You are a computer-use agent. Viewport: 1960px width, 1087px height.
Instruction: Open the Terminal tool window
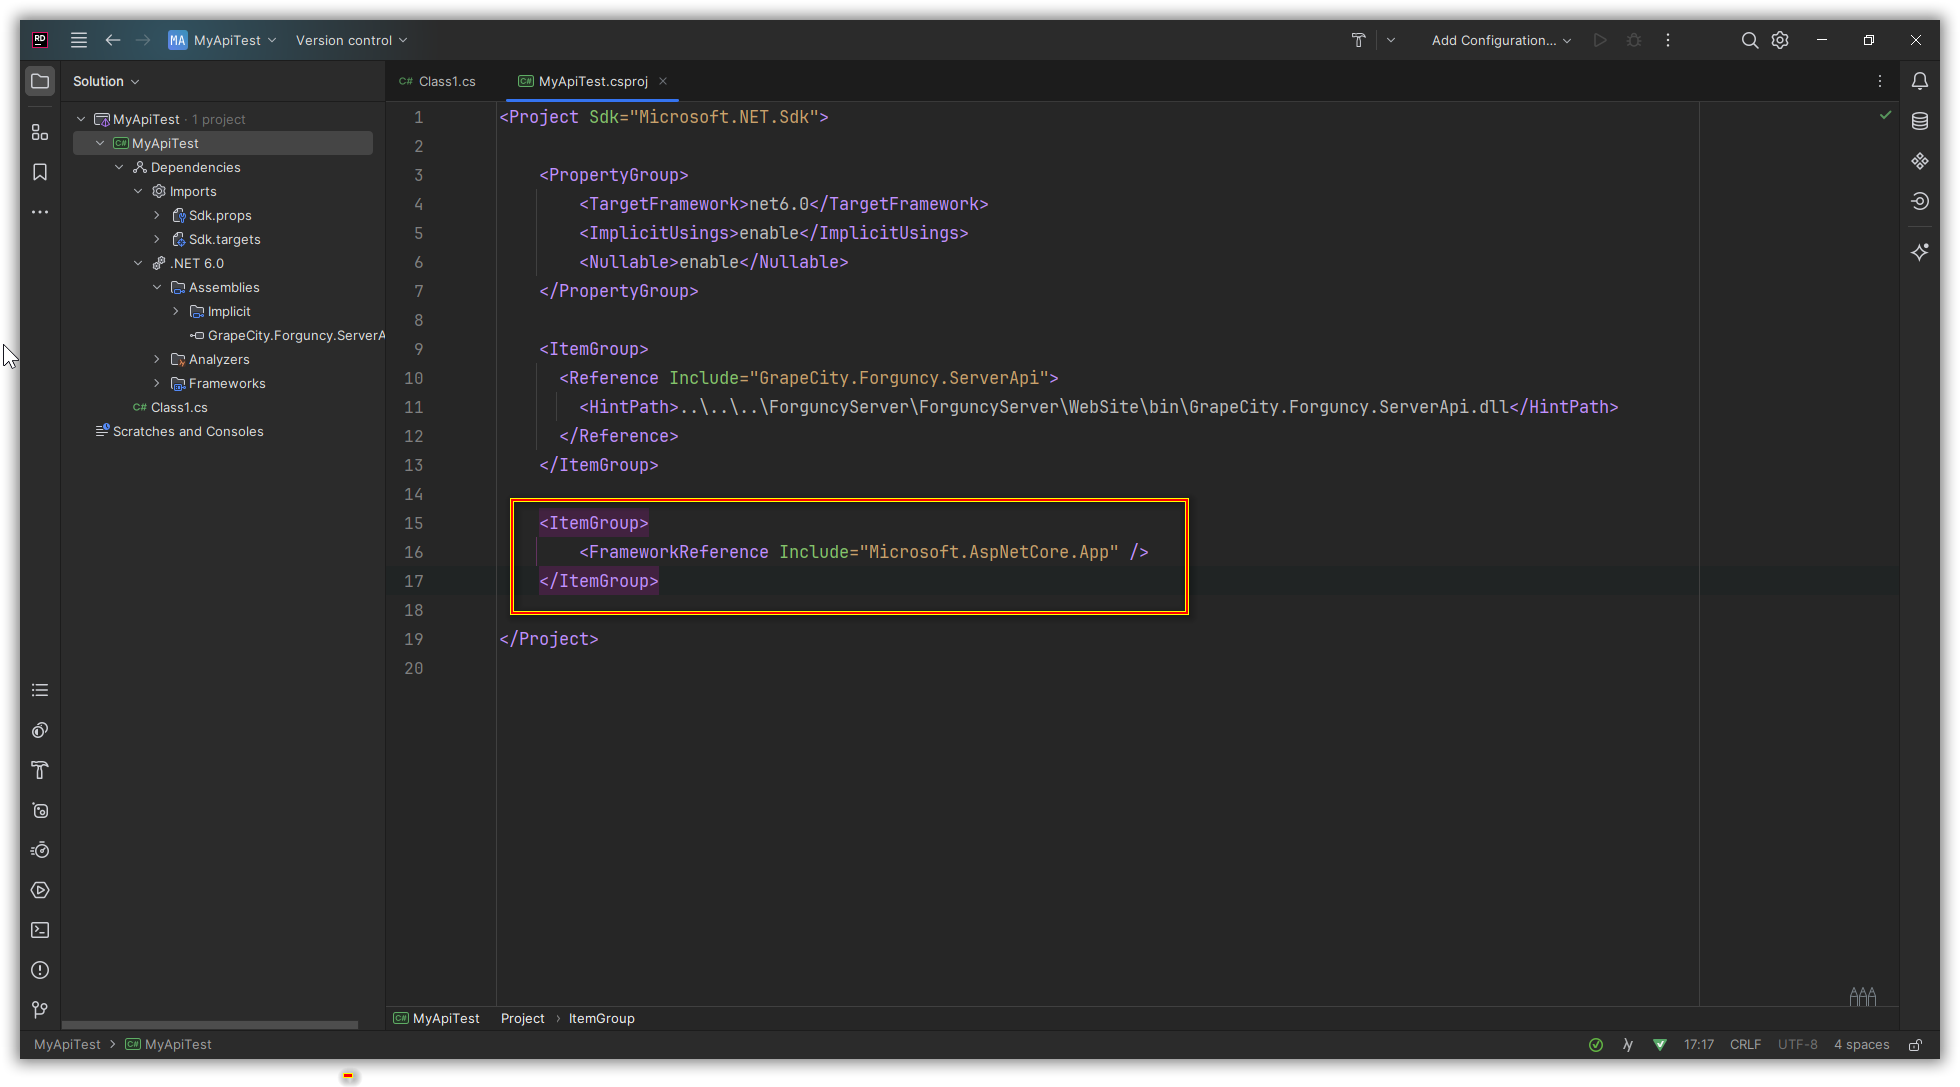pyautogui.click(x=40, y=930)
